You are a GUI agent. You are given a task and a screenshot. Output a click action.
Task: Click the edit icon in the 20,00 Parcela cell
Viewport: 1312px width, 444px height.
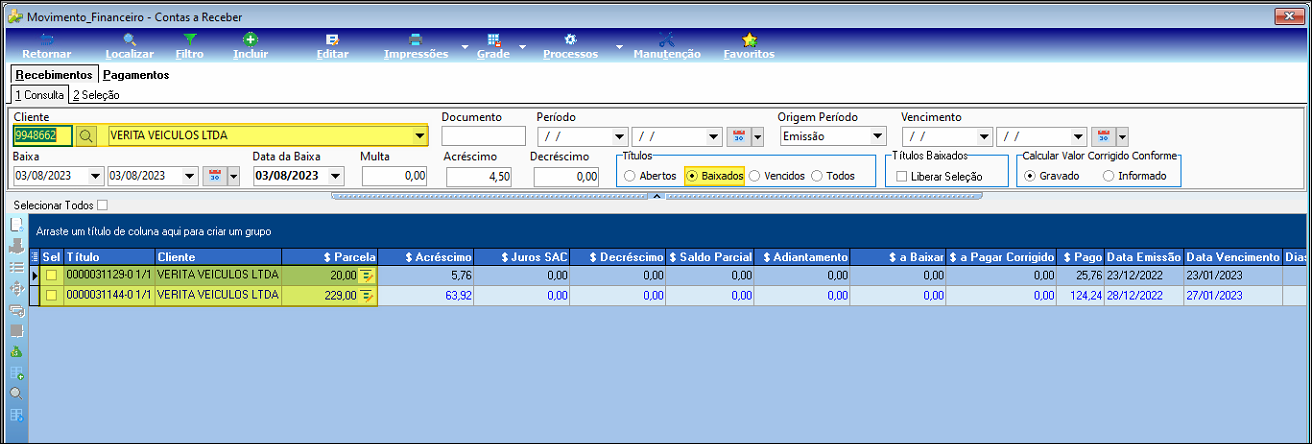click(x=367, y=275)
